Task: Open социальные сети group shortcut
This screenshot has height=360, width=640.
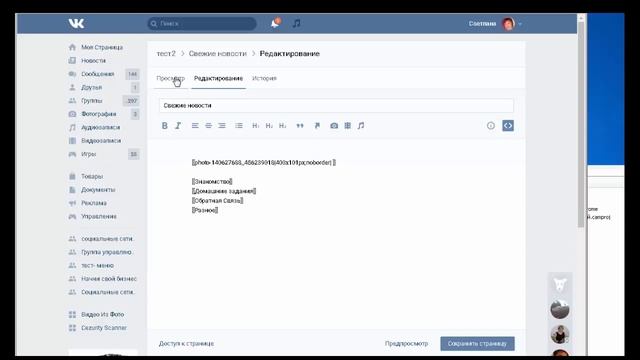Action: point(107,239)
